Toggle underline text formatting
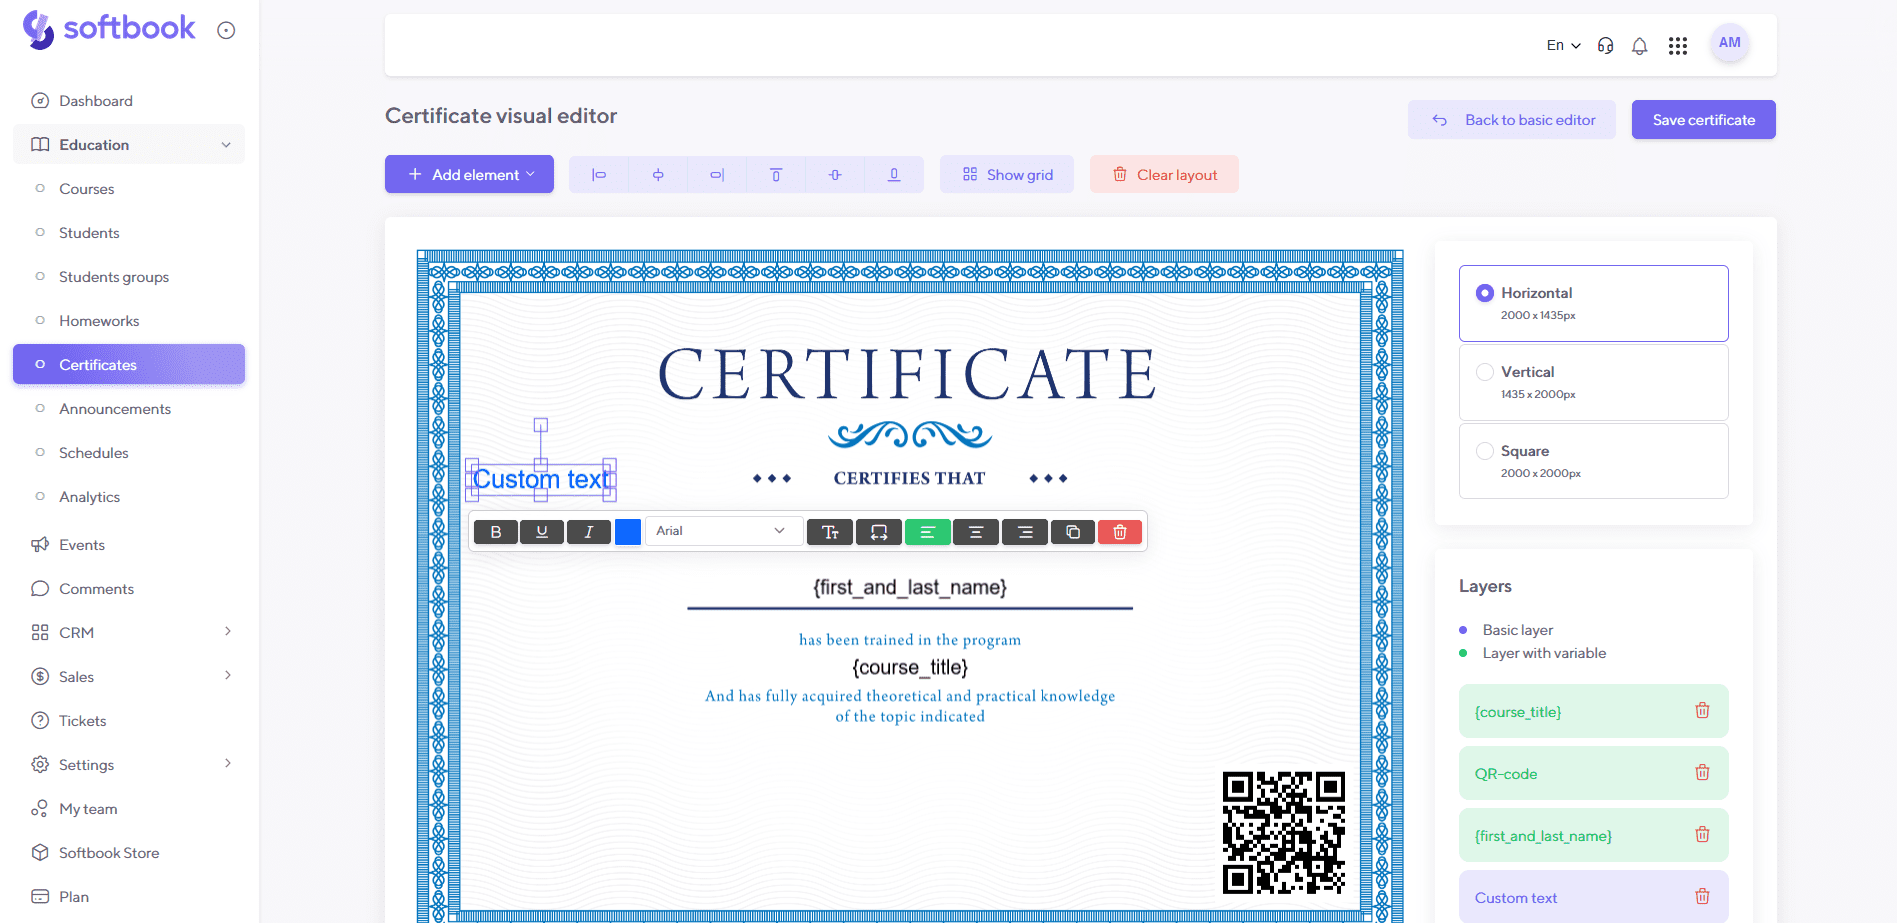 542,532
